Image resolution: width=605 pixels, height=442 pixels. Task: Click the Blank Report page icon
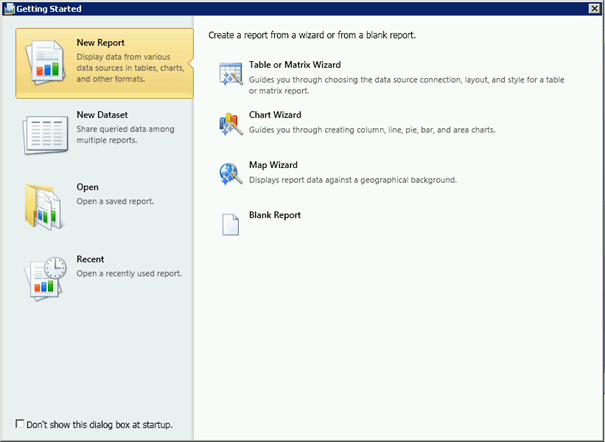coord(231,224)
